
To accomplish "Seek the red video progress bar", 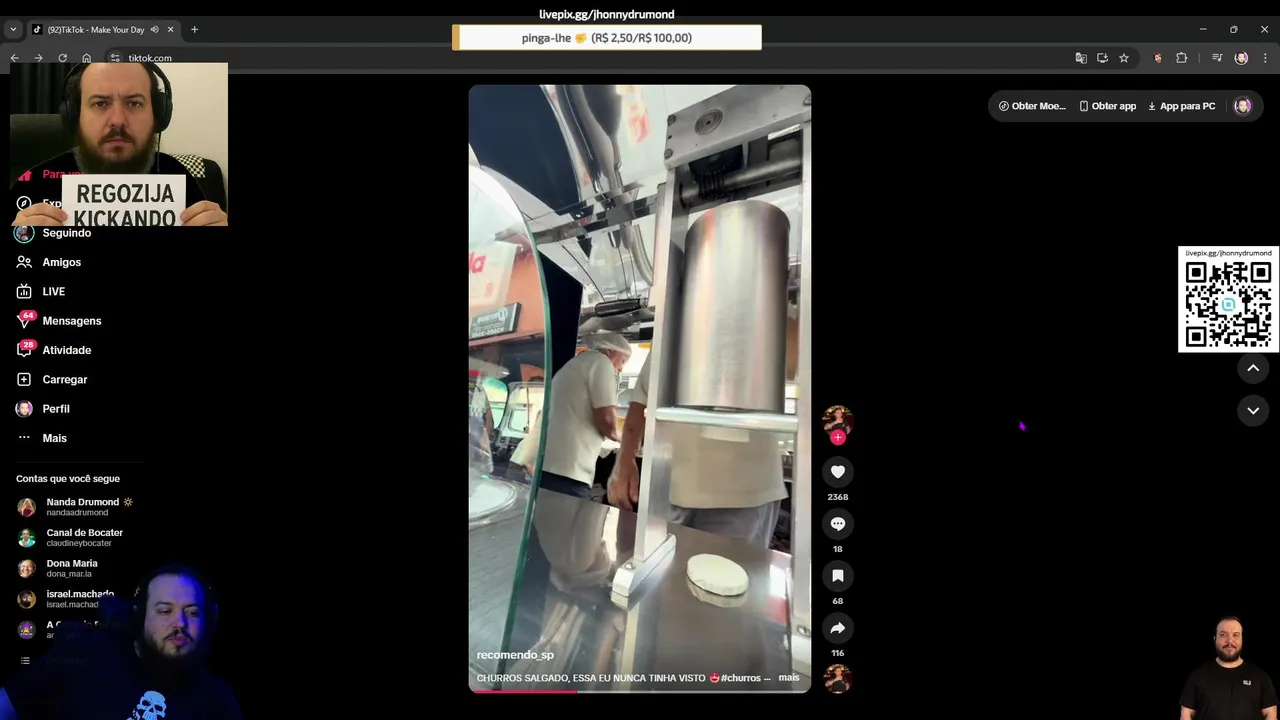I will 640,690.
